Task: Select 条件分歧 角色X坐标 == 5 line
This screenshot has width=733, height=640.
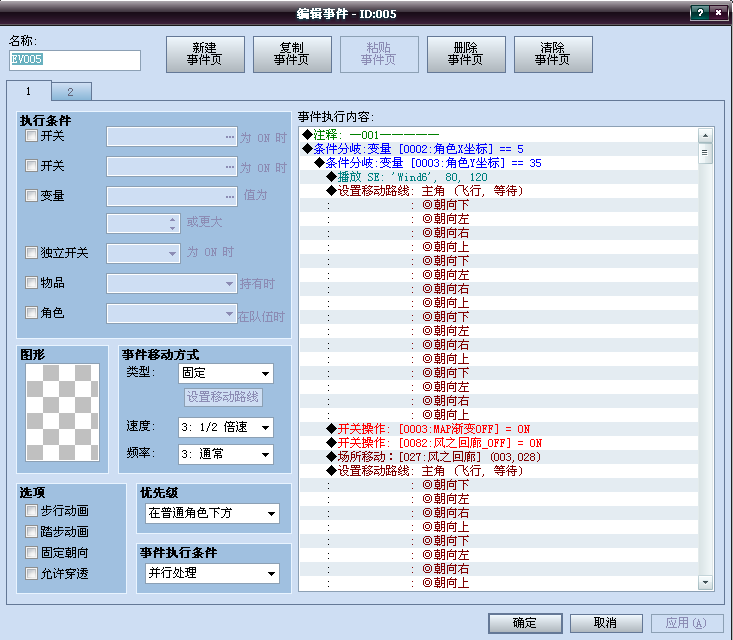Action: click(x=499, y=149)
